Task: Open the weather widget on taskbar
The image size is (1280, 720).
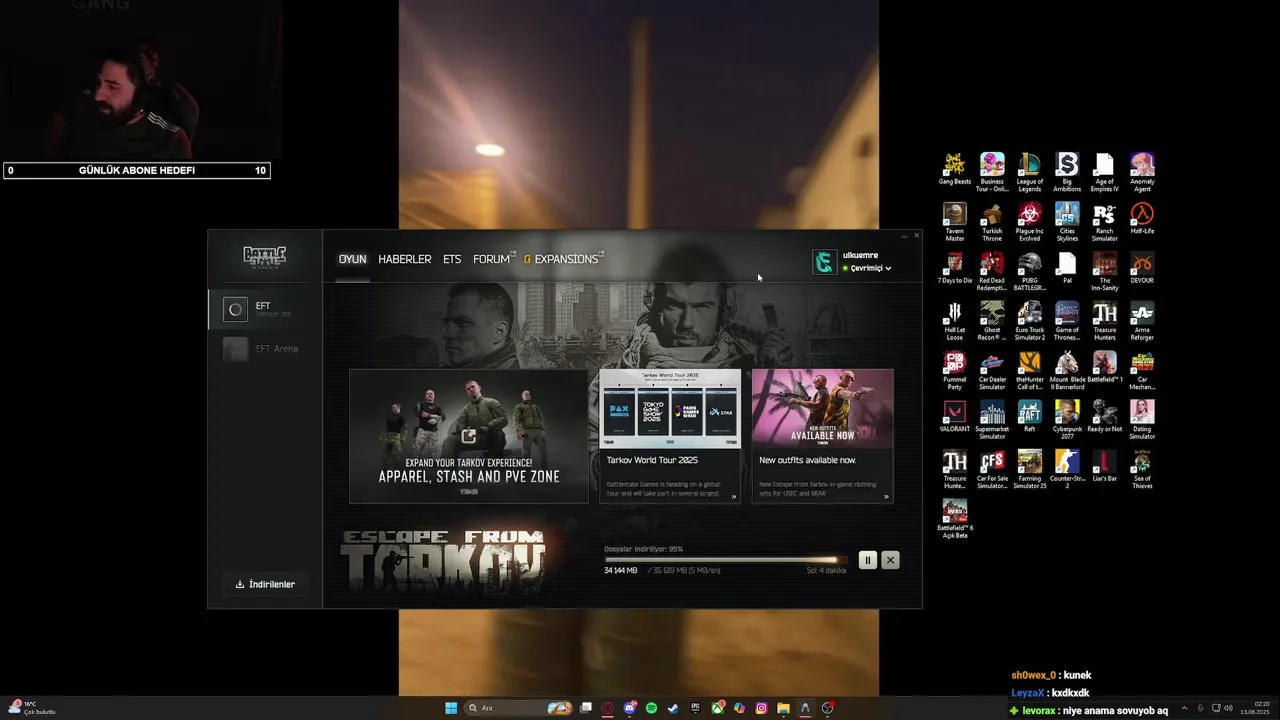Action: pyautogui.click(x=32, y=708)
